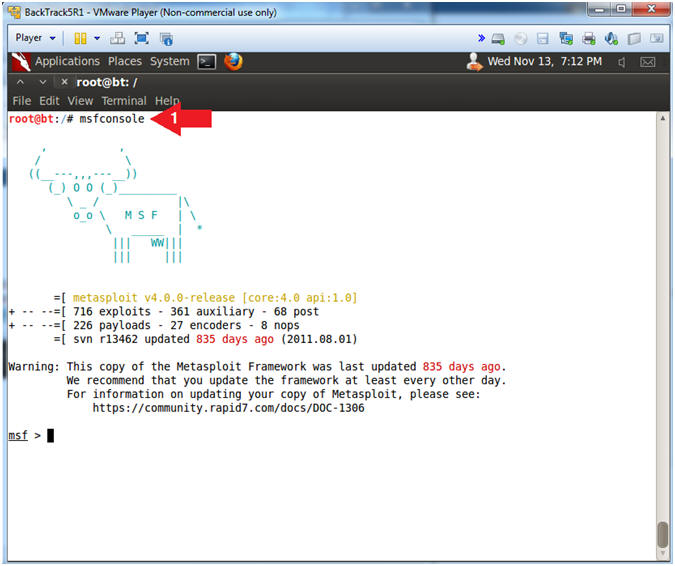The height and width of the screenshot is (566, 675).
Task: Click the BackTrack dragon logo icon
Action: [x=21, y=62]
